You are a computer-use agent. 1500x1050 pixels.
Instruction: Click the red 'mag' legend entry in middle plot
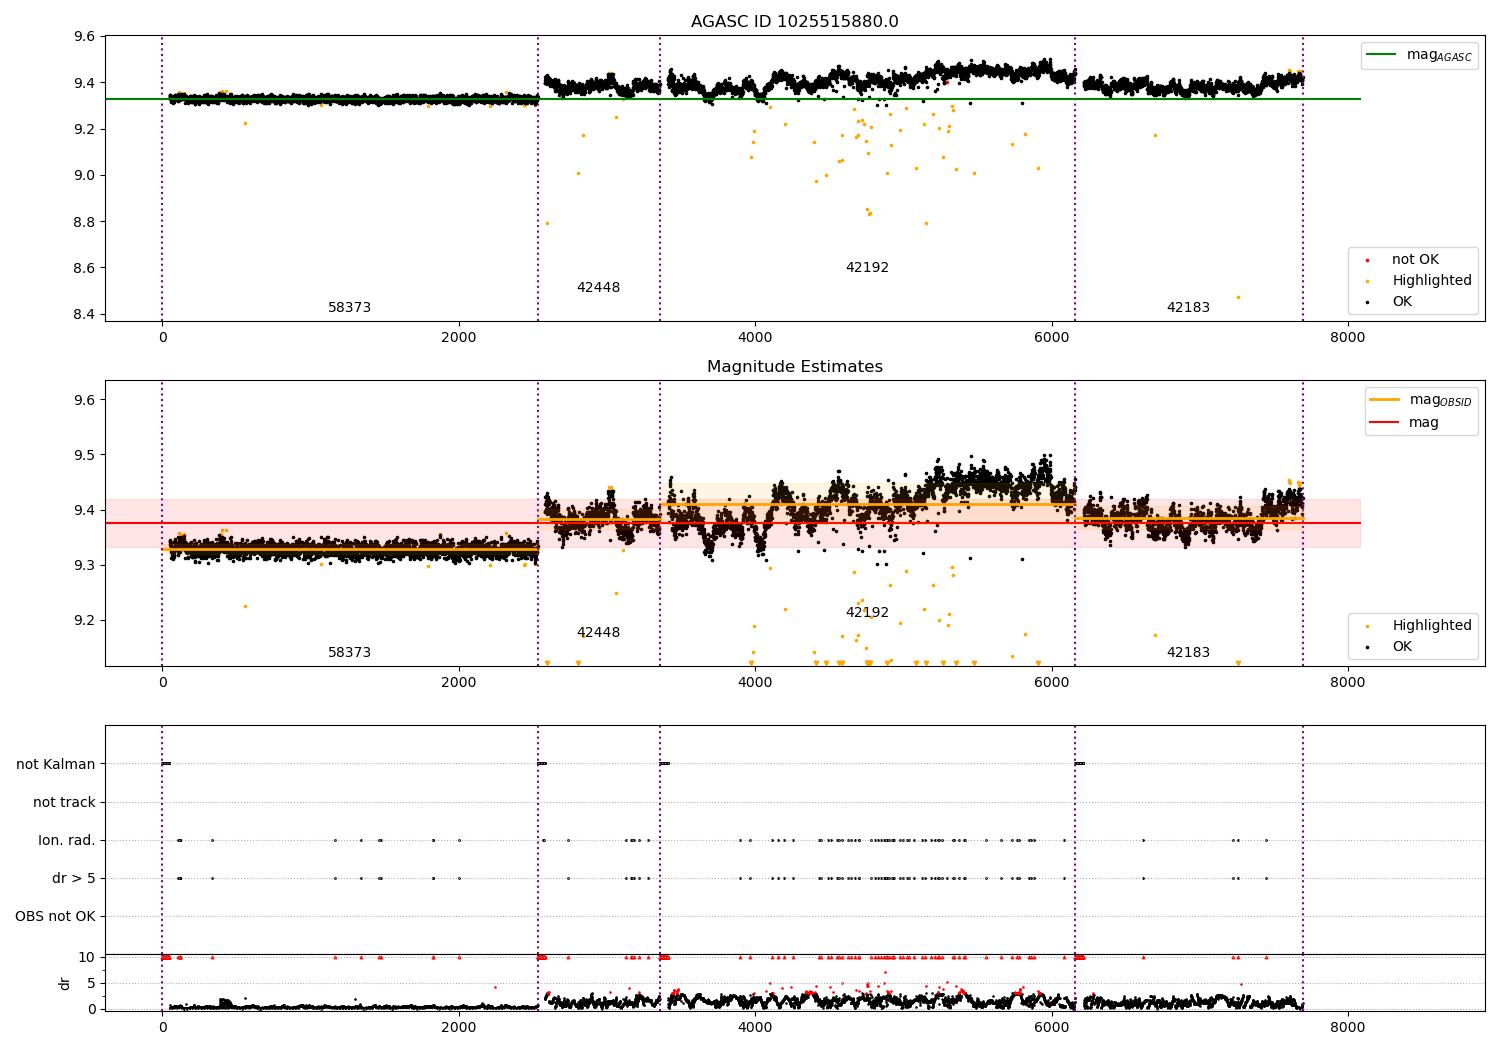pos(1404,423)
